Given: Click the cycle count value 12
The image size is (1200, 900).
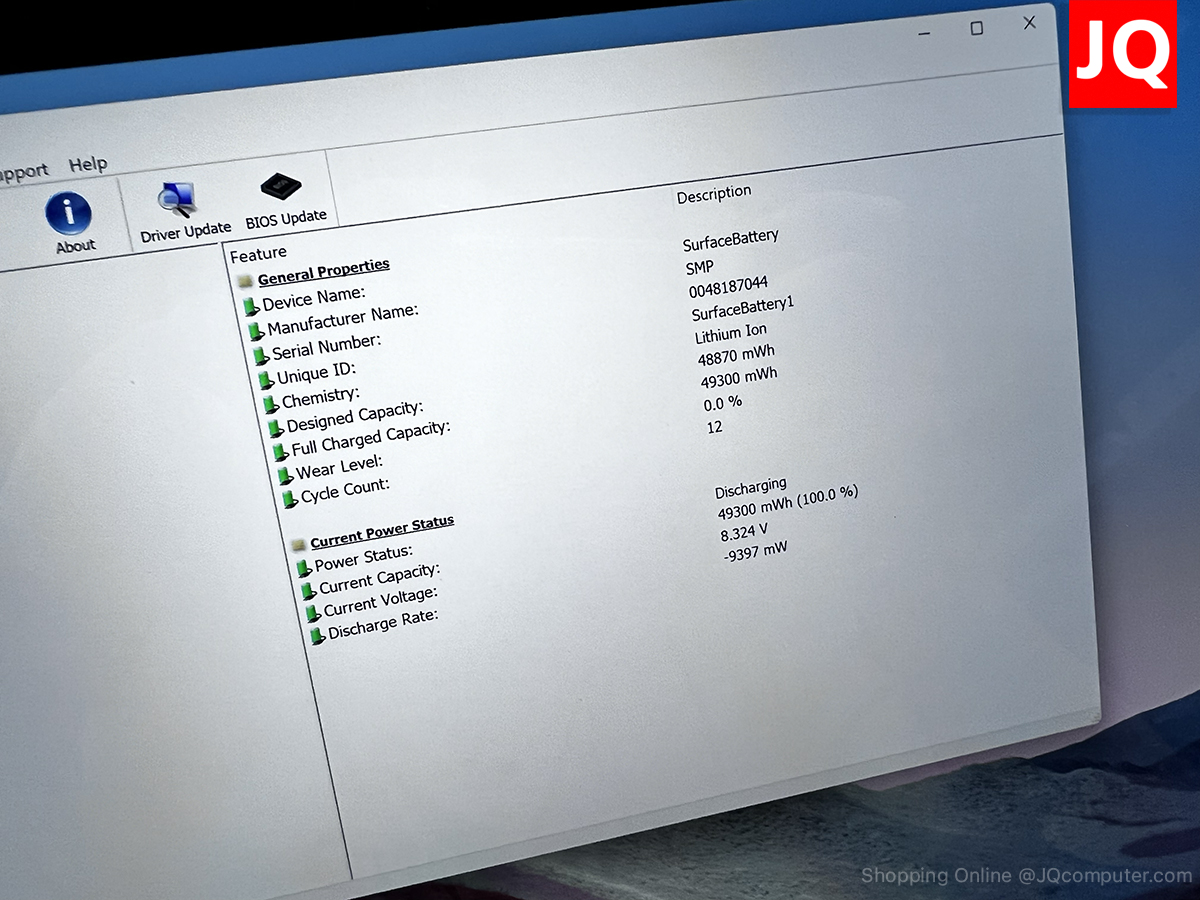Looking at the screenshot, I should click(714, 427).
